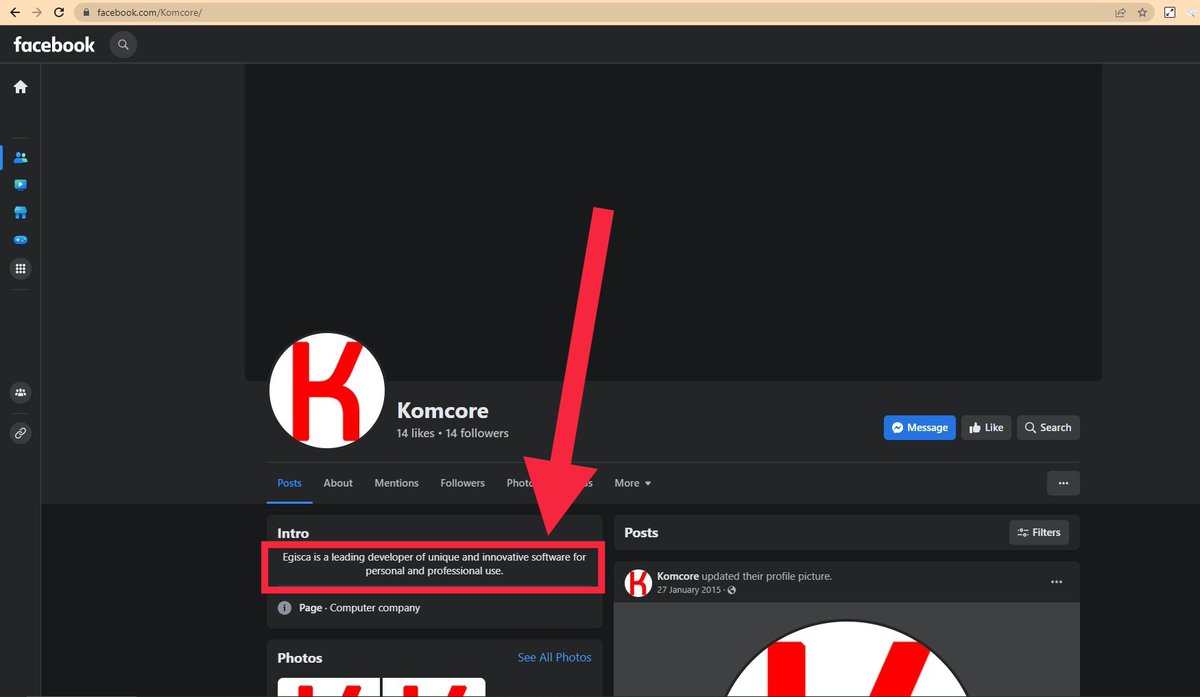Open the page options three-dot button
The width and height of the screenshot is (1200, 697).
pyautogui.click(x=1063, y=483)
